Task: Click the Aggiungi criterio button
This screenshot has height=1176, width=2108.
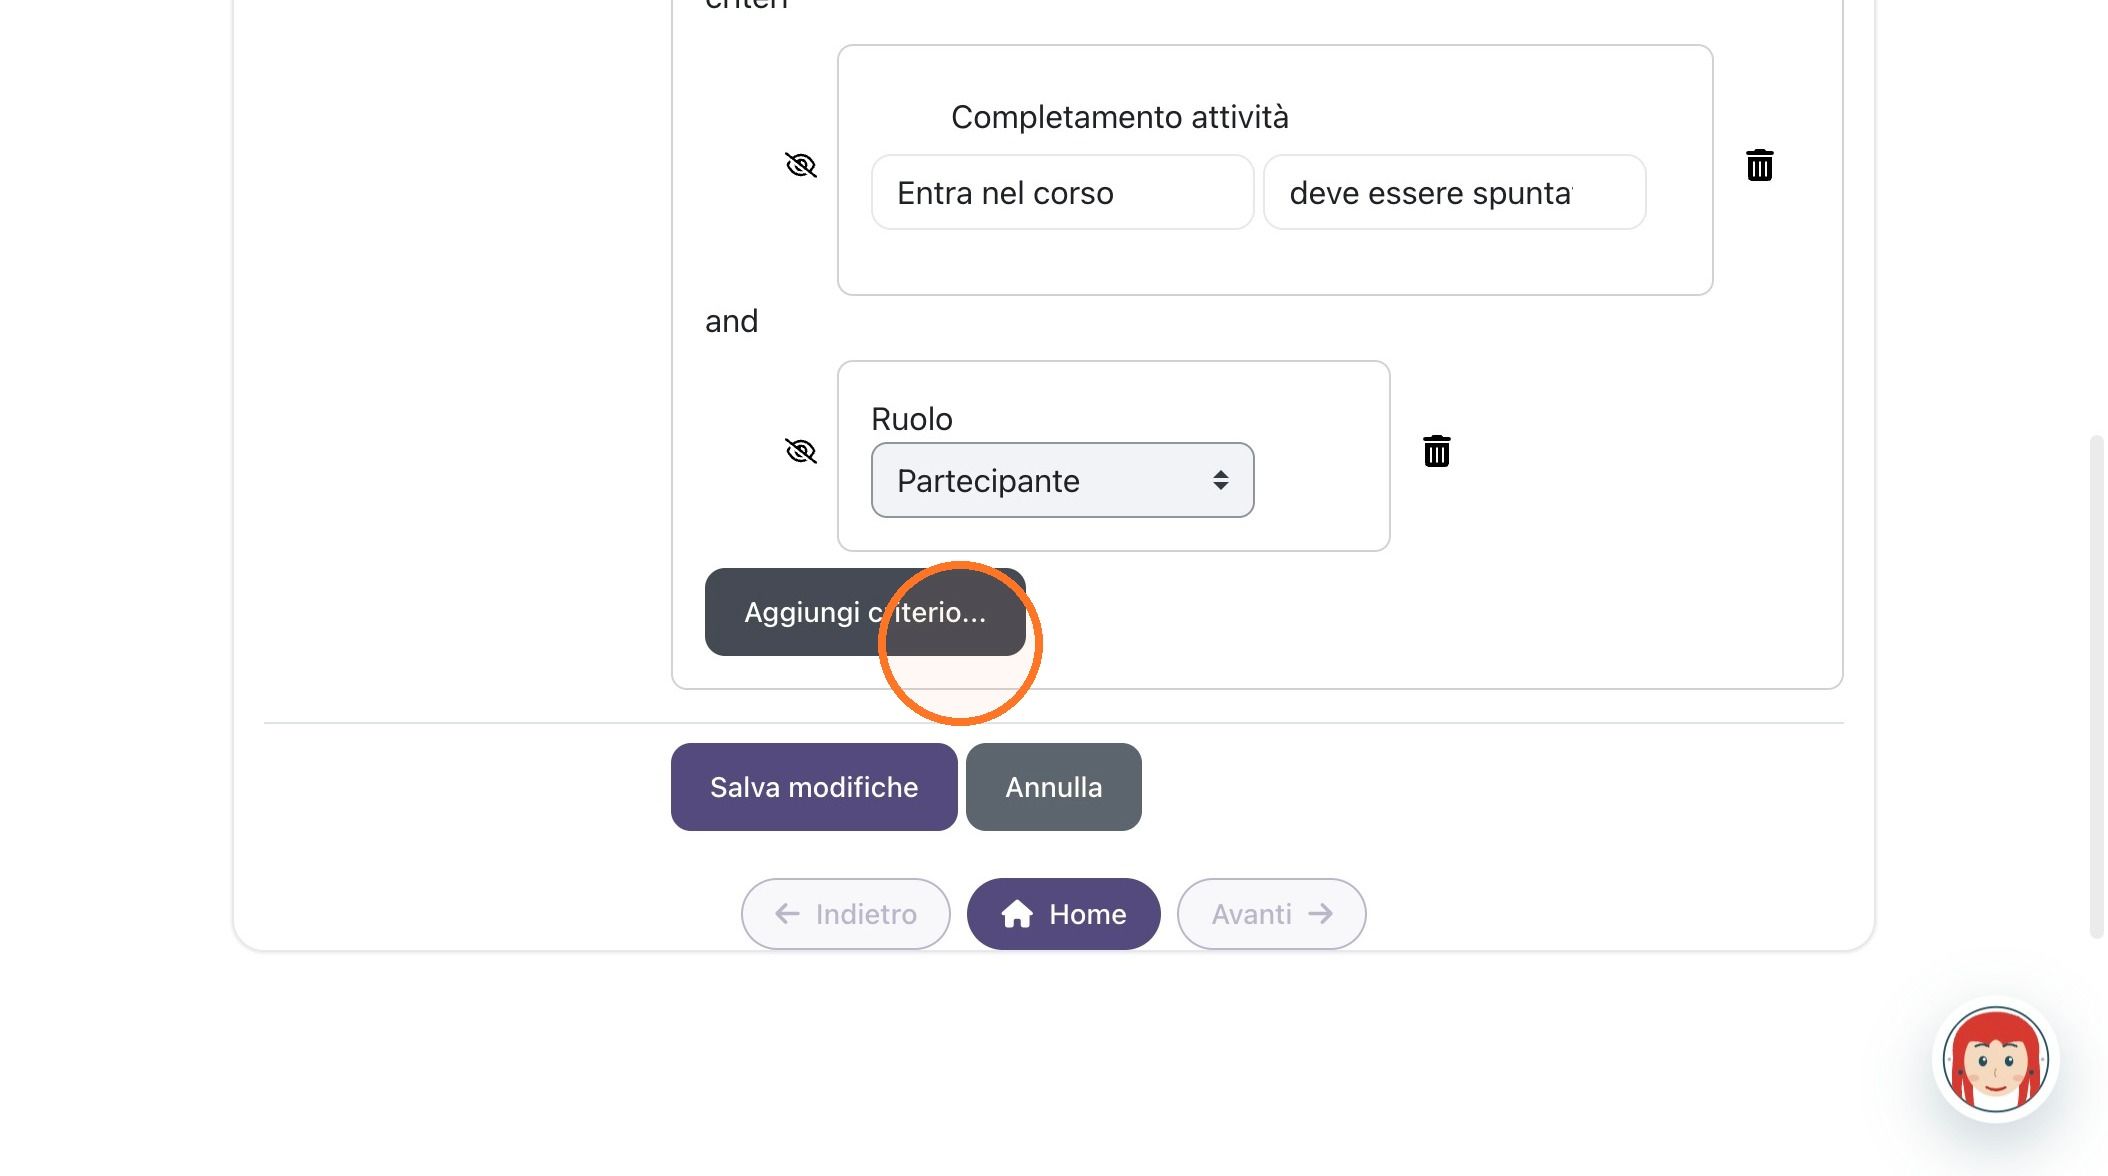Action: [865, 612]
